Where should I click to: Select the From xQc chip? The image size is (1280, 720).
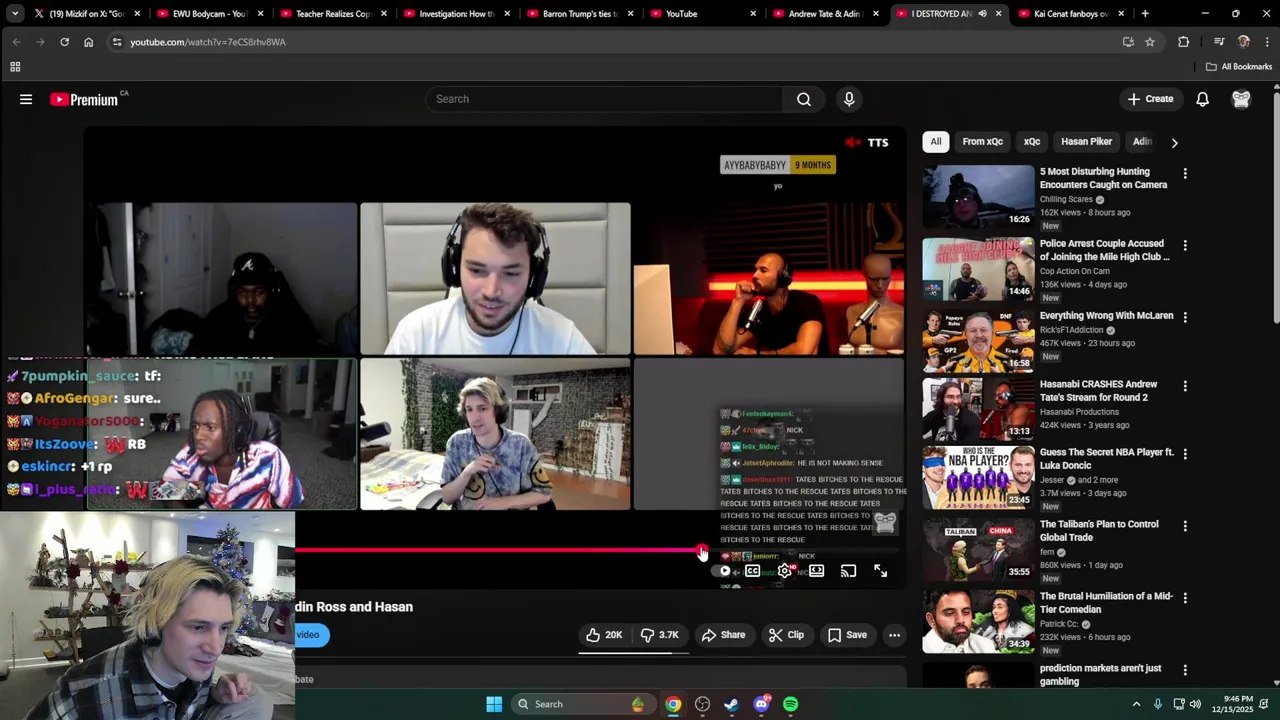(982, 142)
